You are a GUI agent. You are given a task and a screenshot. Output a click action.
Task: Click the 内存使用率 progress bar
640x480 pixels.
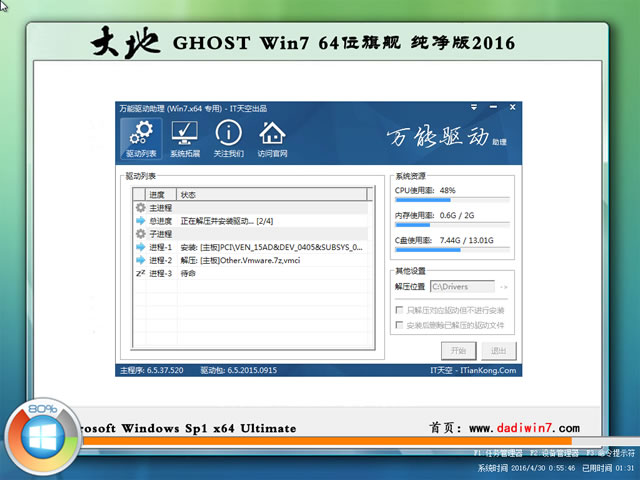(x=452, y=225)
